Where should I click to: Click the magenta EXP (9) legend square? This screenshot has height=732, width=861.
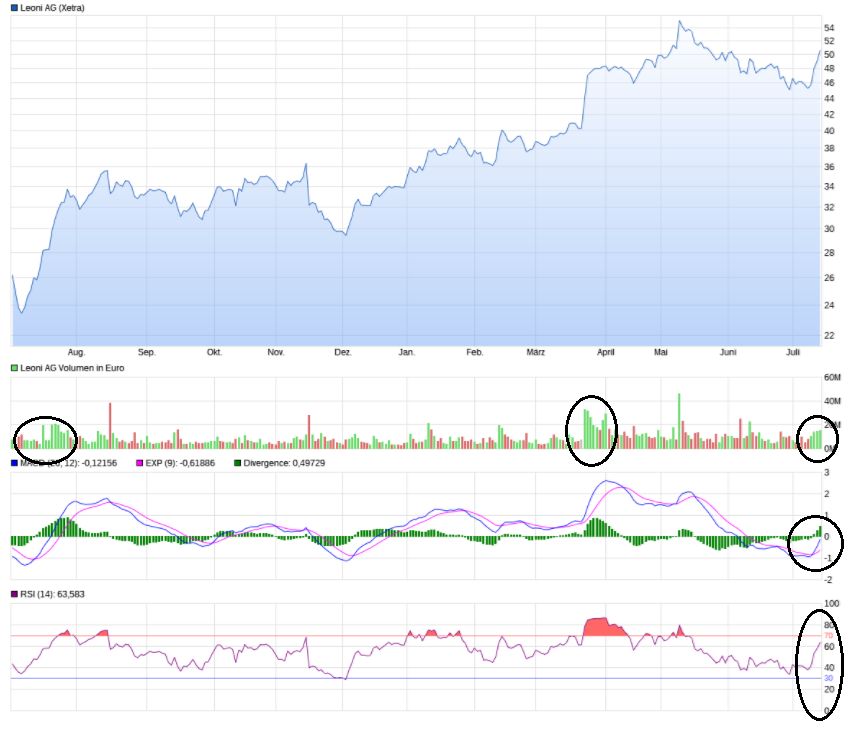139,463
